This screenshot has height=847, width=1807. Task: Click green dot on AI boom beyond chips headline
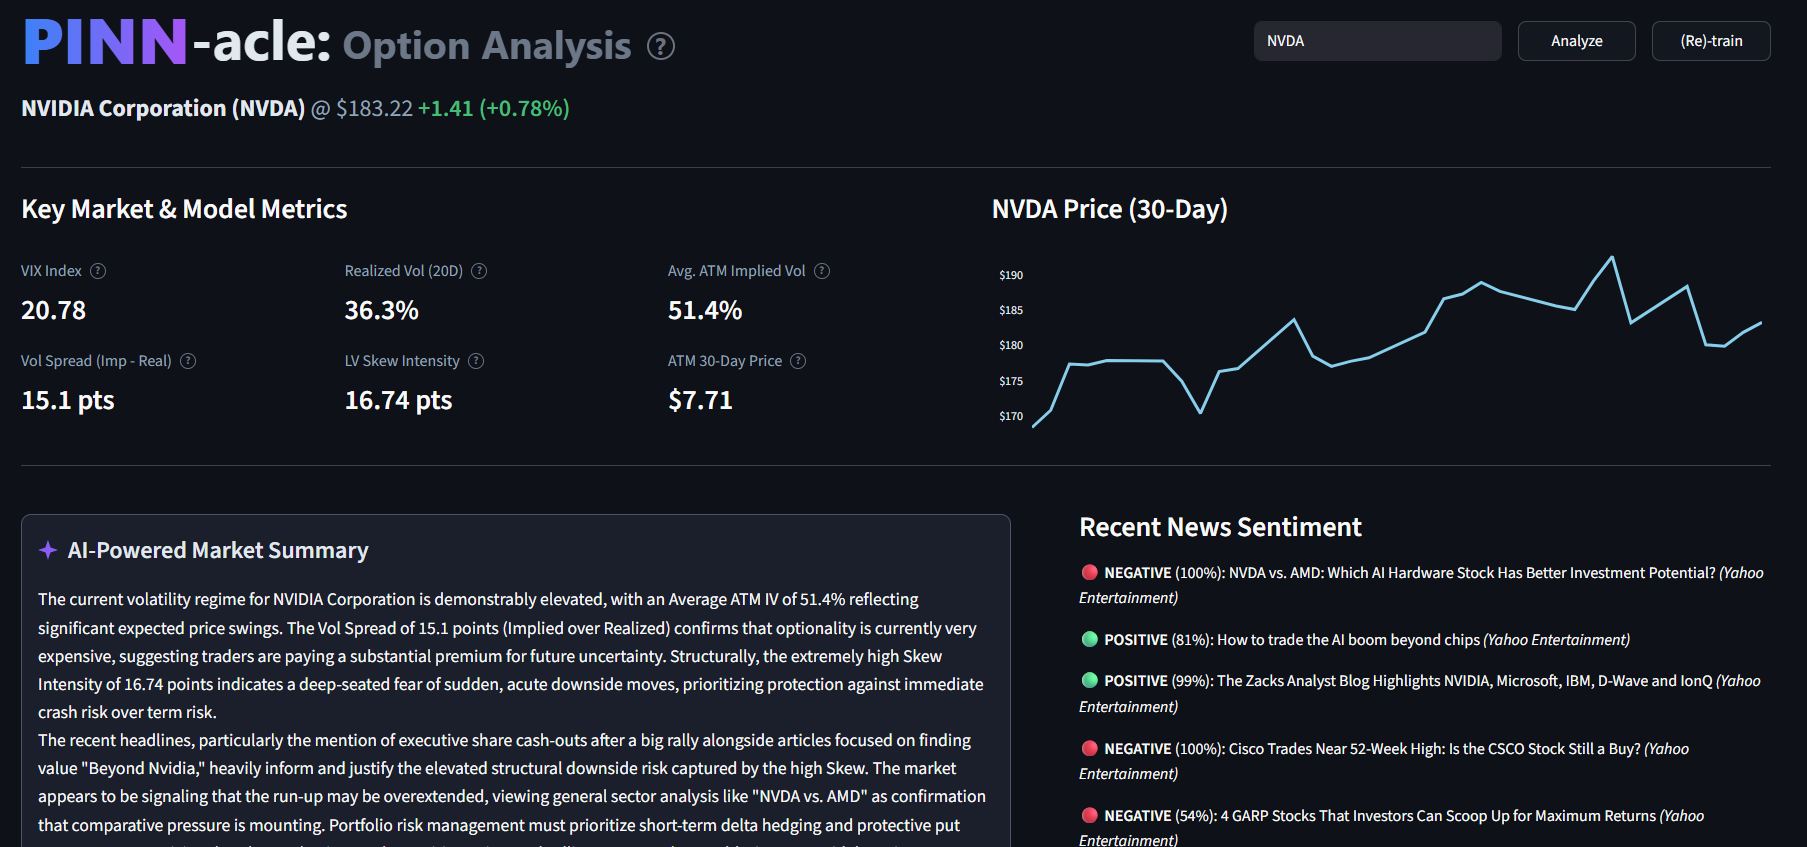(1090, 639)
